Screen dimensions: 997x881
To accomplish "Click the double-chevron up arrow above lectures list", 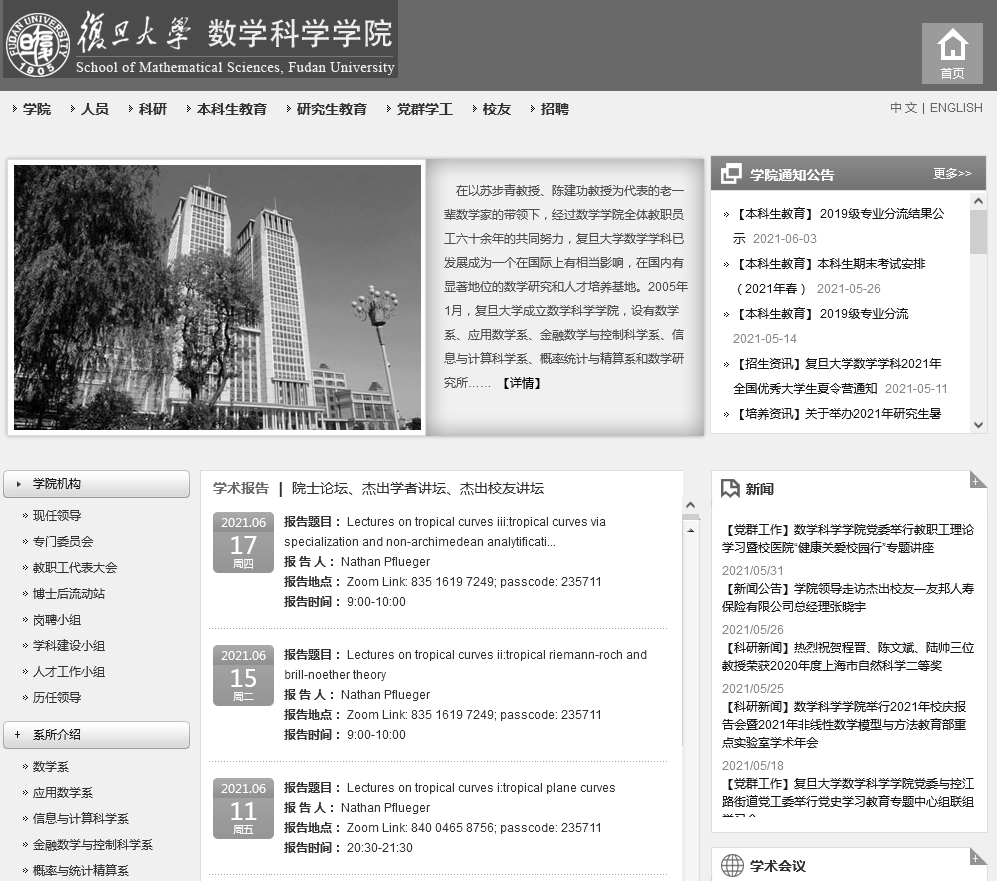I will click(x=691, y=505).
